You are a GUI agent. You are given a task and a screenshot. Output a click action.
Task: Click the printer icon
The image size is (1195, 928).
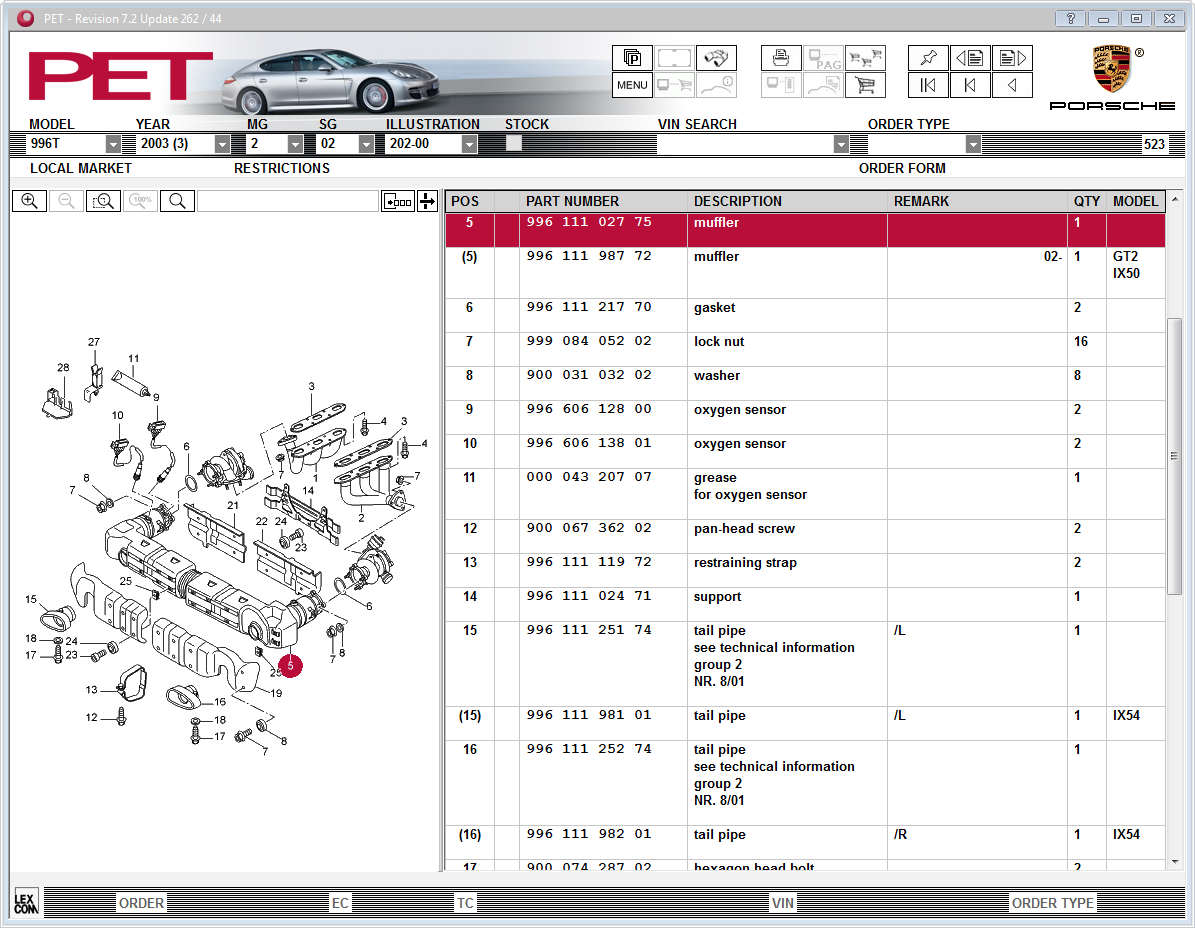click(780, 58)
